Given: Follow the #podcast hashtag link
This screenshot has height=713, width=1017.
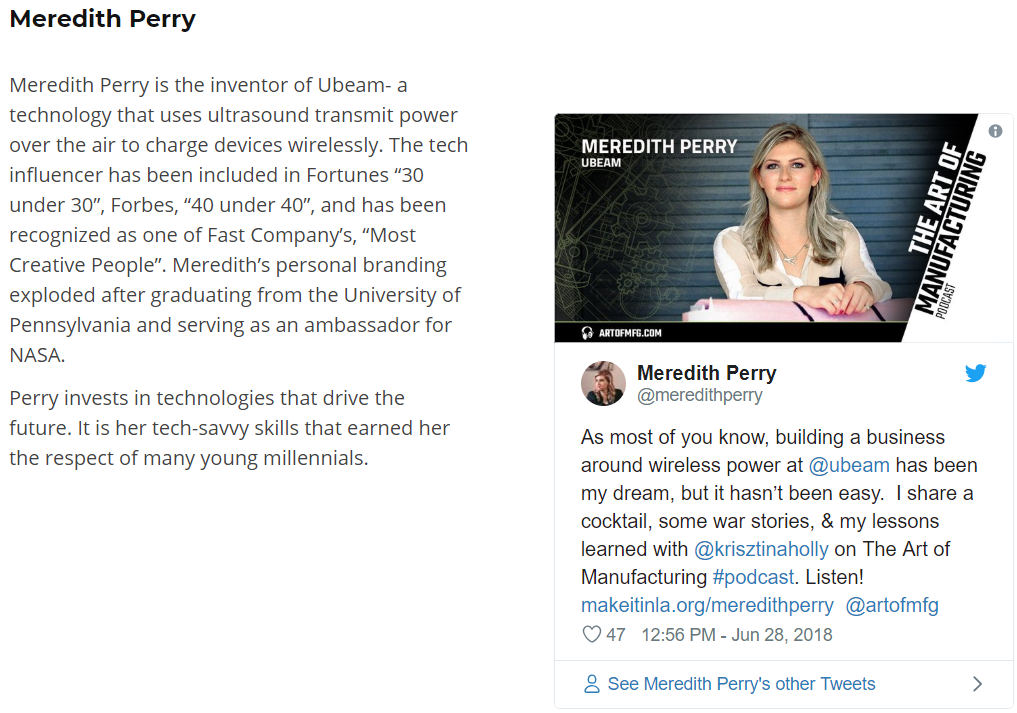Looking at the screenshot, I should pos(753,577).
